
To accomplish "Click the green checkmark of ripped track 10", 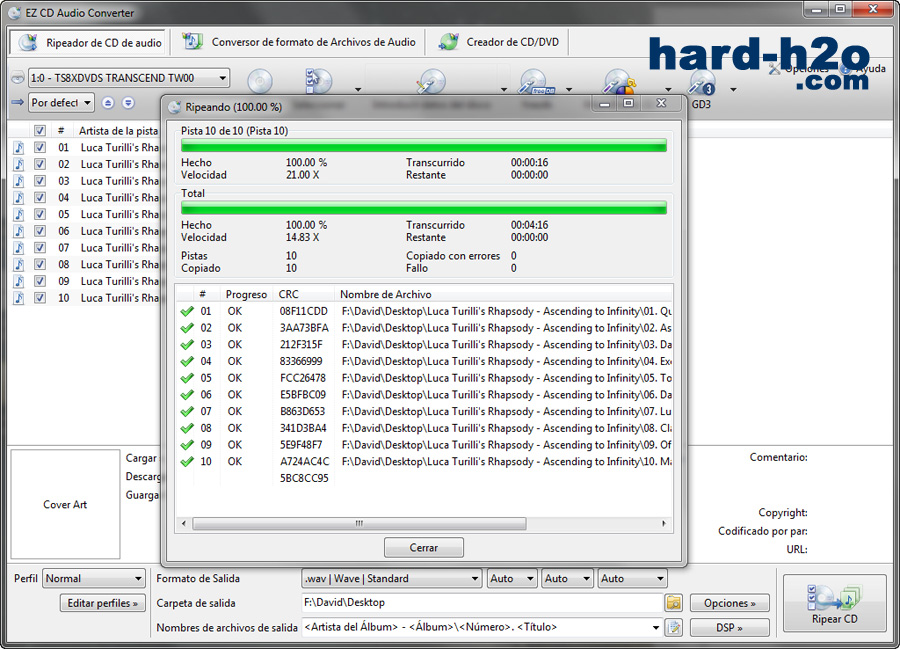I will click(187, 461).
